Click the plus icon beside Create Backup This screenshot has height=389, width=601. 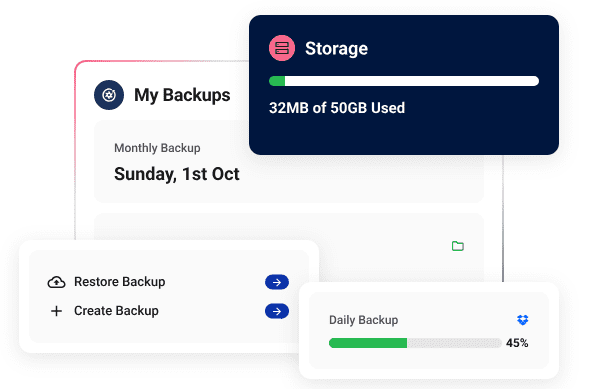coord(56,311)
